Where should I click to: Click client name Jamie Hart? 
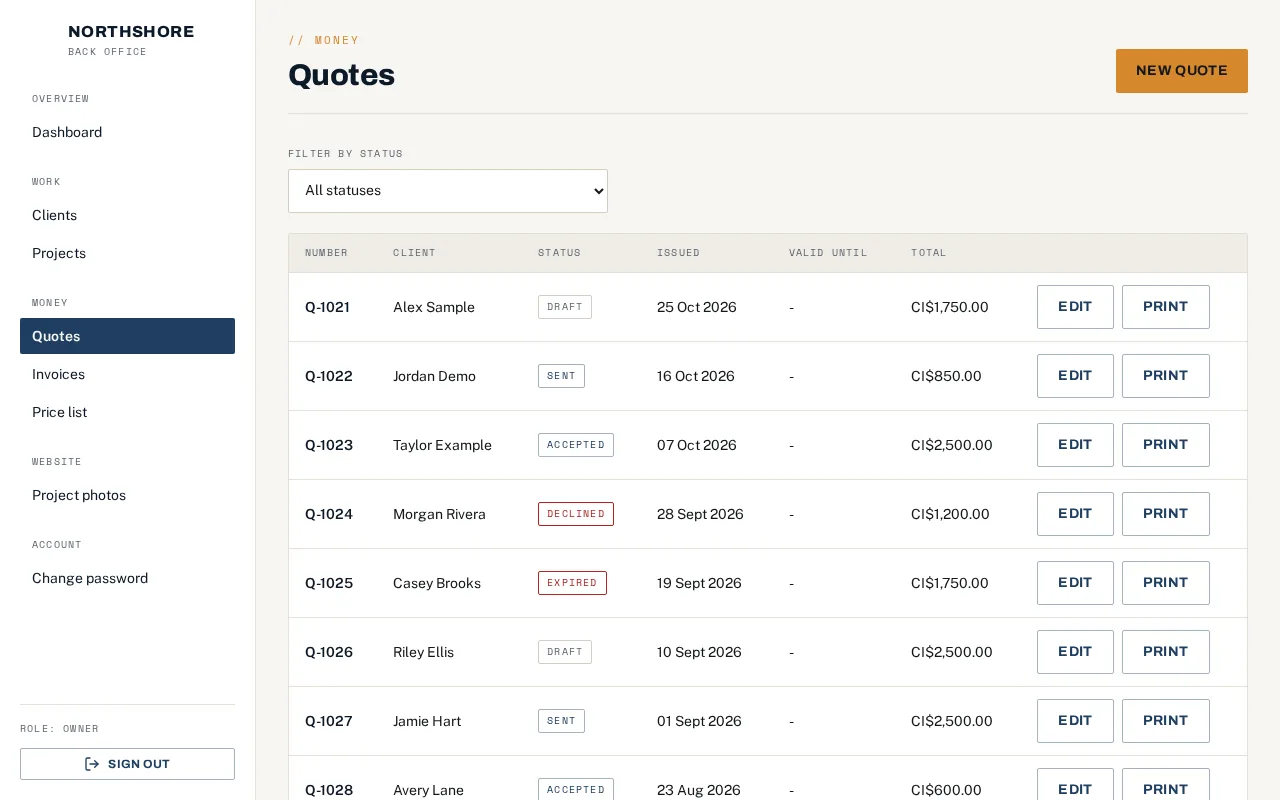pyautogui.click(x=427, y=721)
